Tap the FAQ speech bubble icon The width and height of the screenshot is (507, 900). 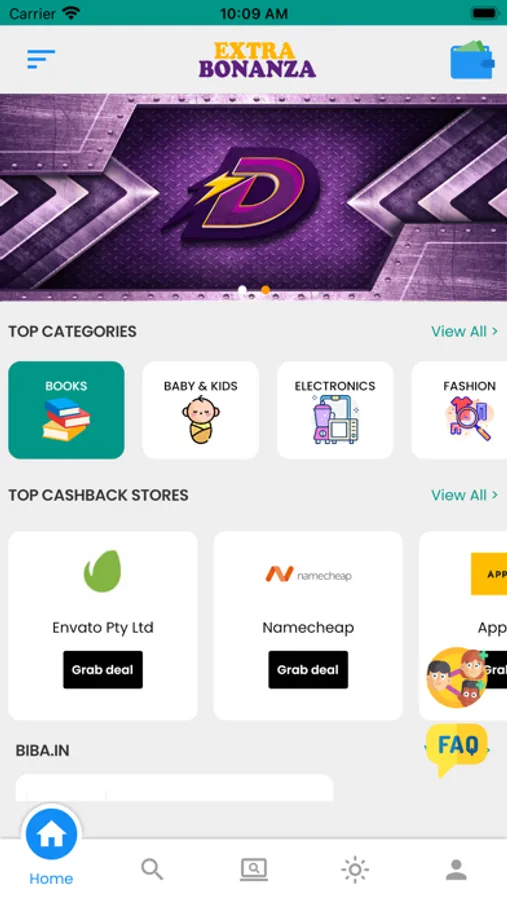point(457,749)
